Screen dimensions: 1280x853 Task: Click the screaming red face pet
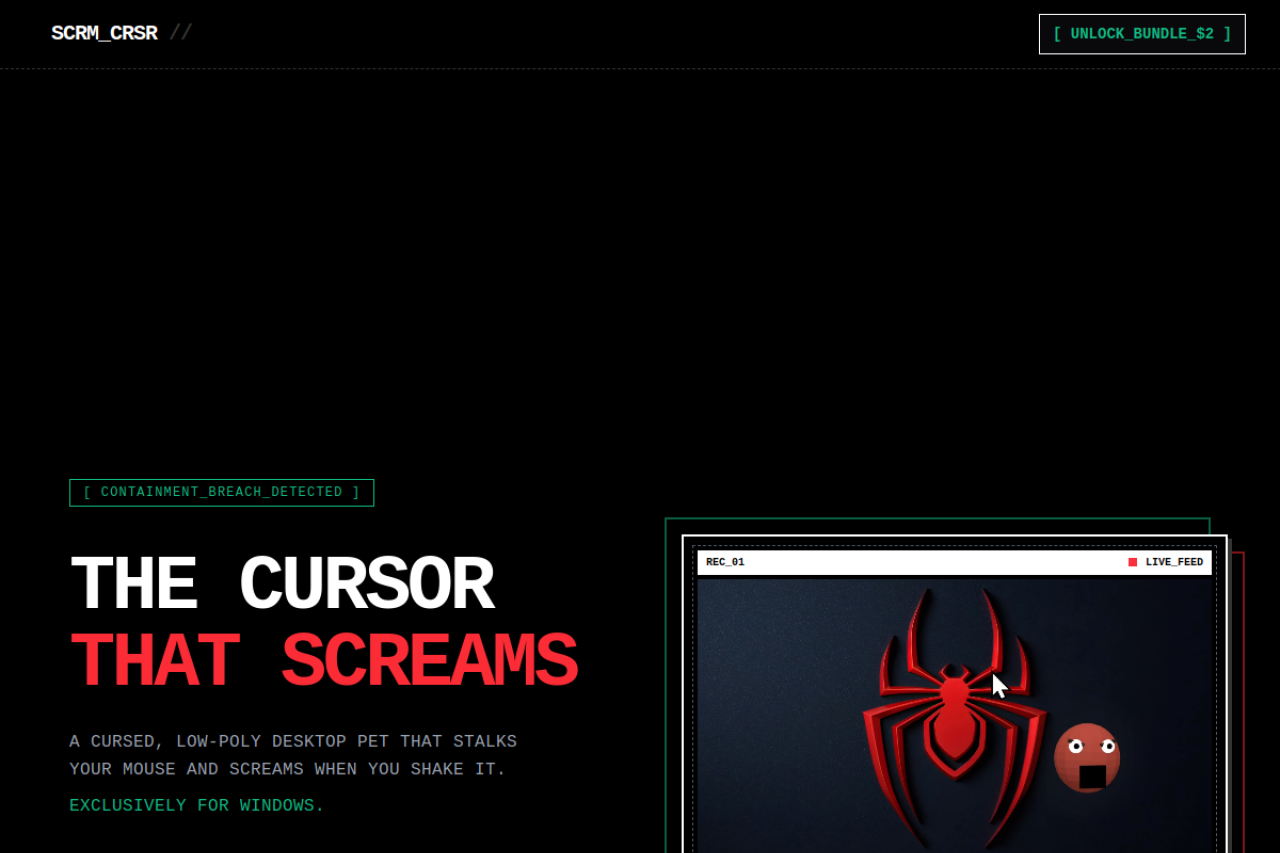pyautogui.click(x=1087, y=758)
